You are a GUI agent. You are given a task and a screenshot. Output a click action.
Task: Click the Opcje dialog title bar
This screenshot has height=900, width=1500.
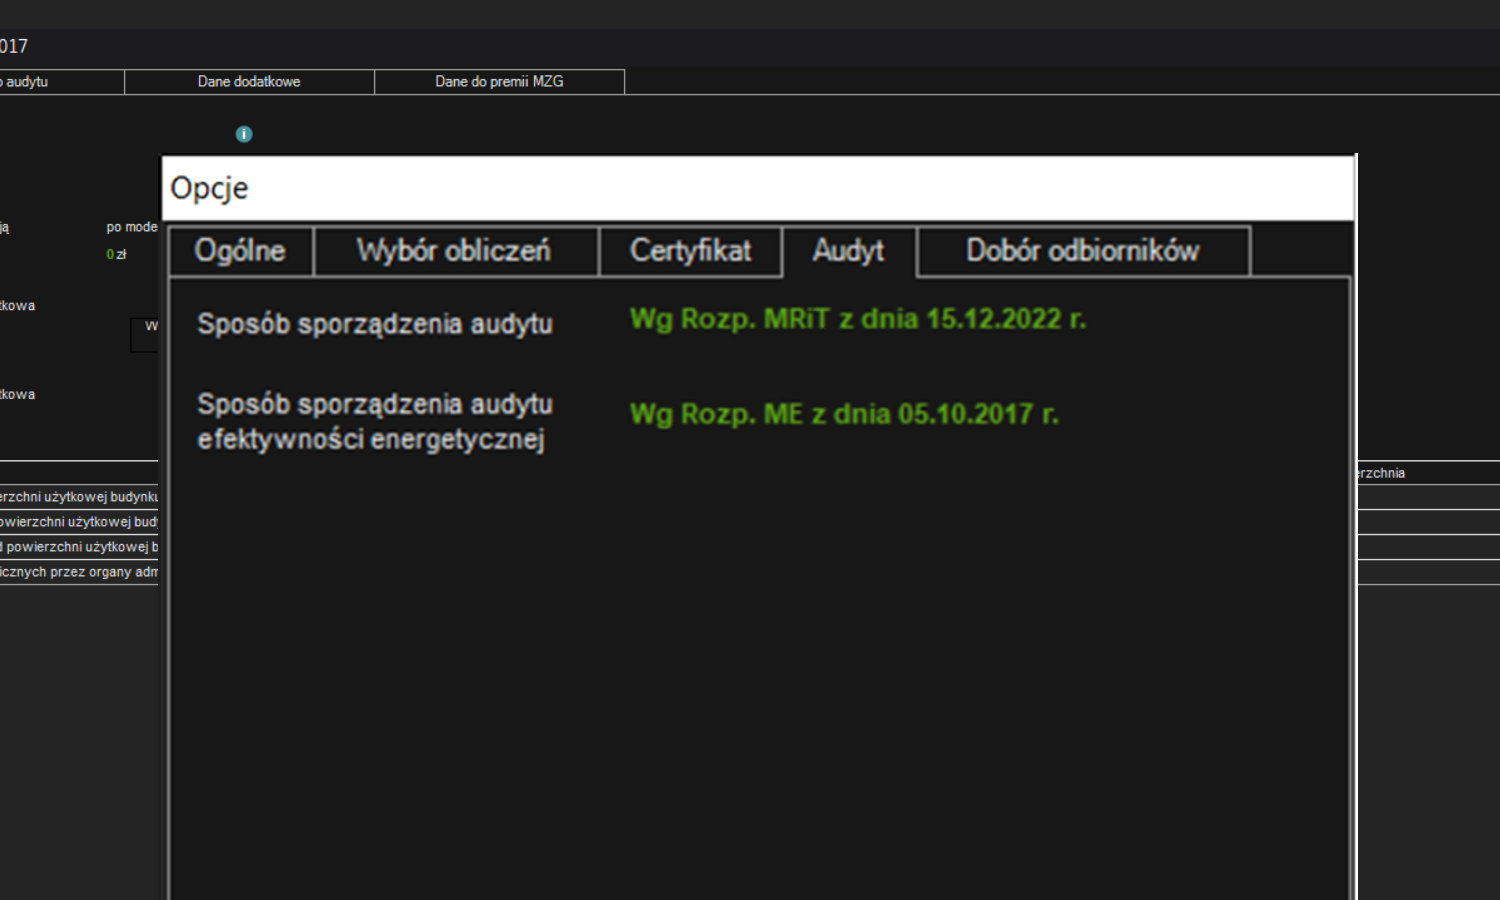[x=758, y=188]
